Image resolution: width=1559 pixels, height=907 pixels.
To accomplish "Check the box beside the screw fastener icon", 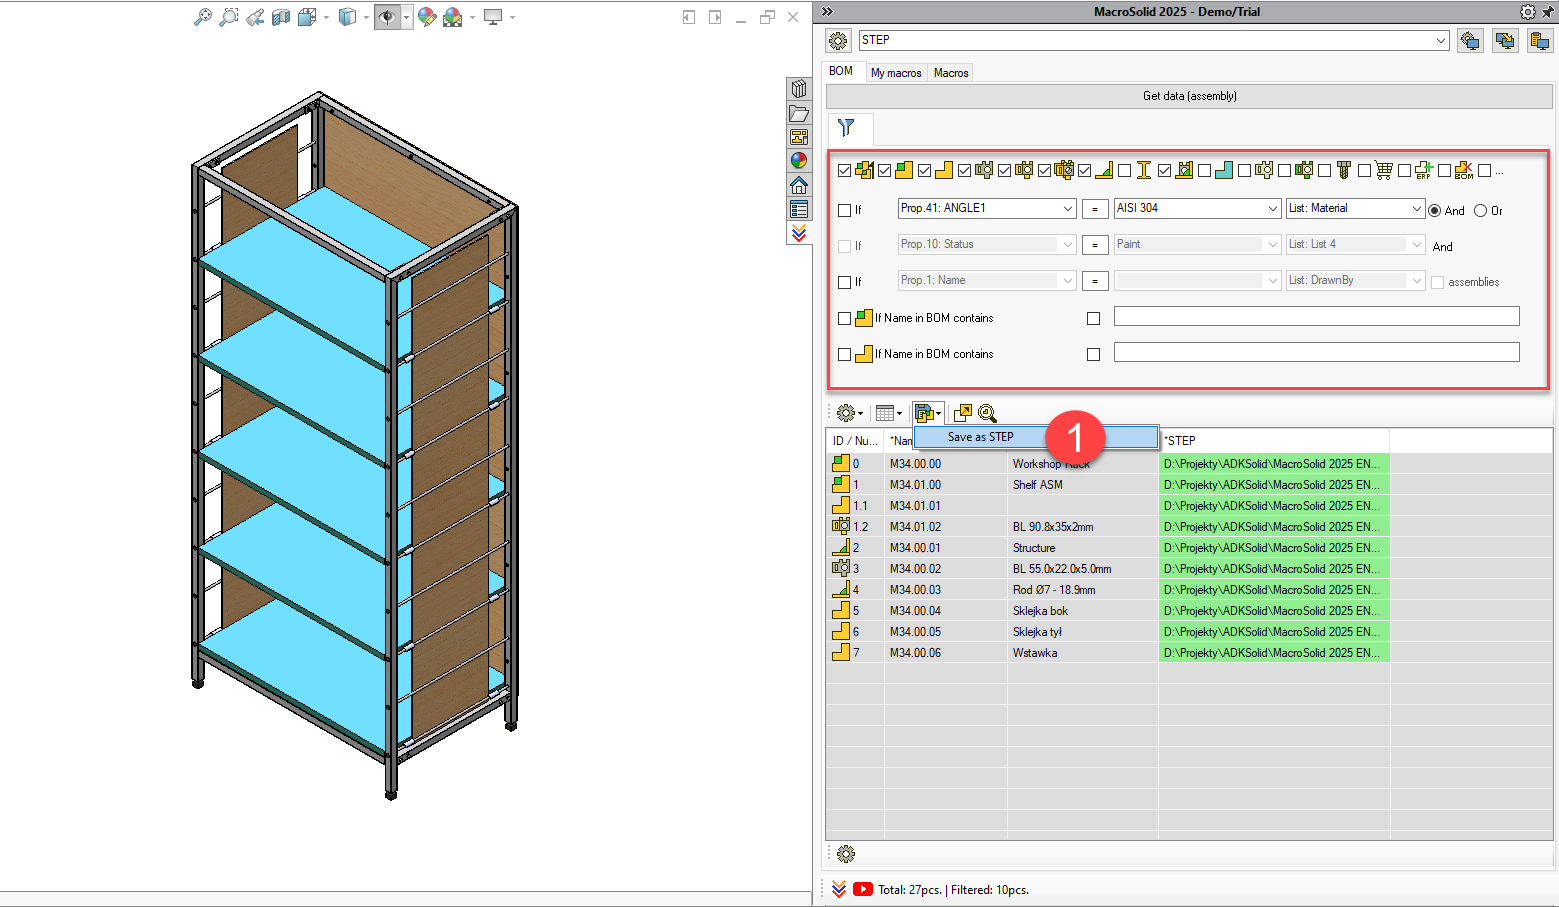I will pos(1325,171).
